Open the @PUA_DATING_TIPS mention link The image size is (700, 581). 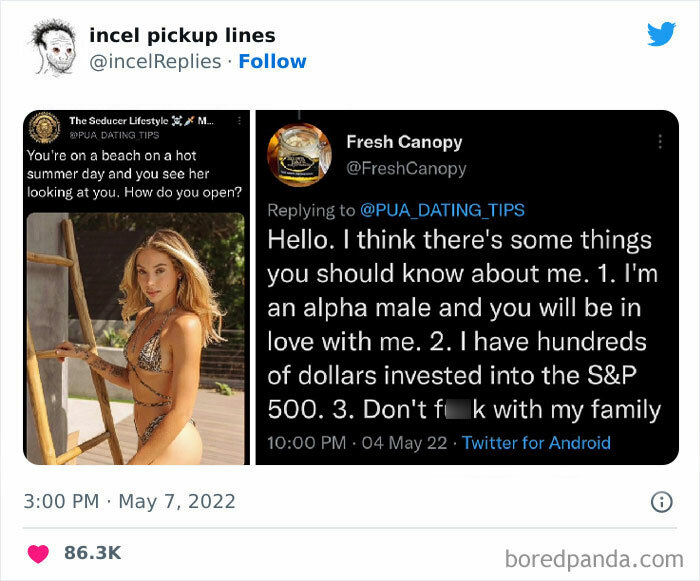click(x=441, y=210)
